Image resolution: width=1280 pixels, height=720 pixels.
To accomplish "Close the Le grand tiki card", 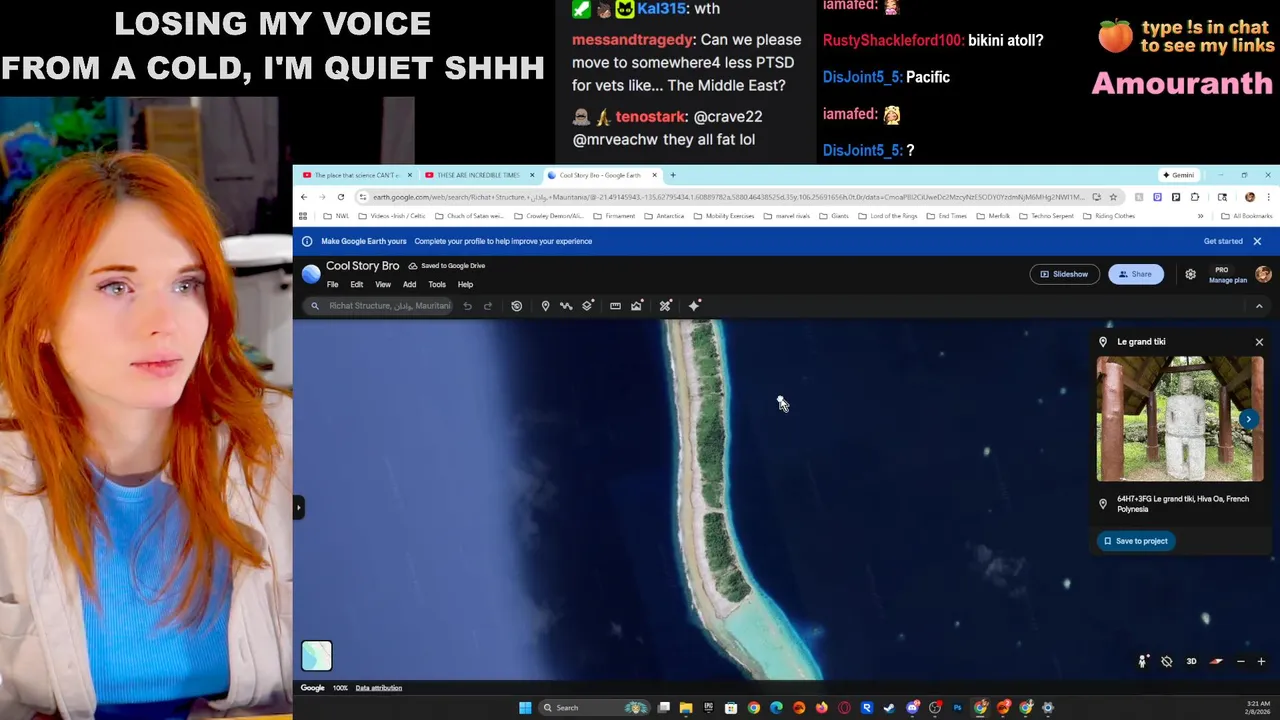I will (1259, 342).
